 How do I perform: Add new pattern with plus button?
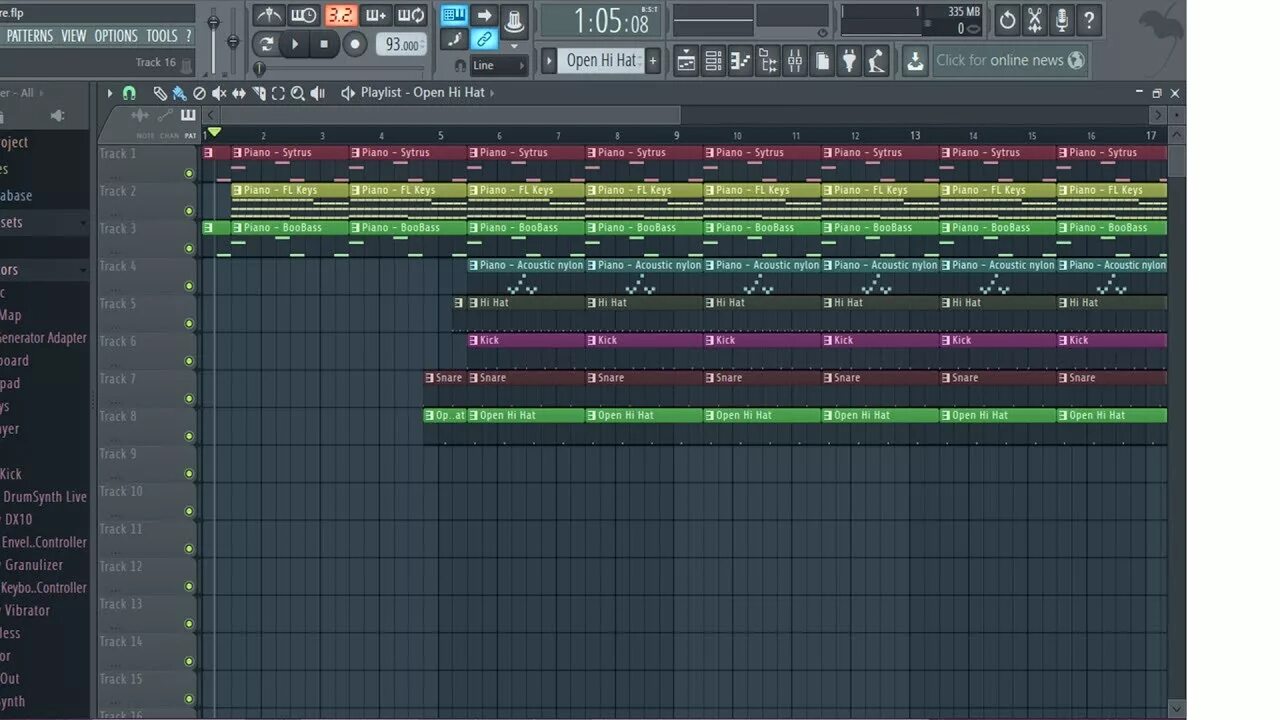[653, 61]
